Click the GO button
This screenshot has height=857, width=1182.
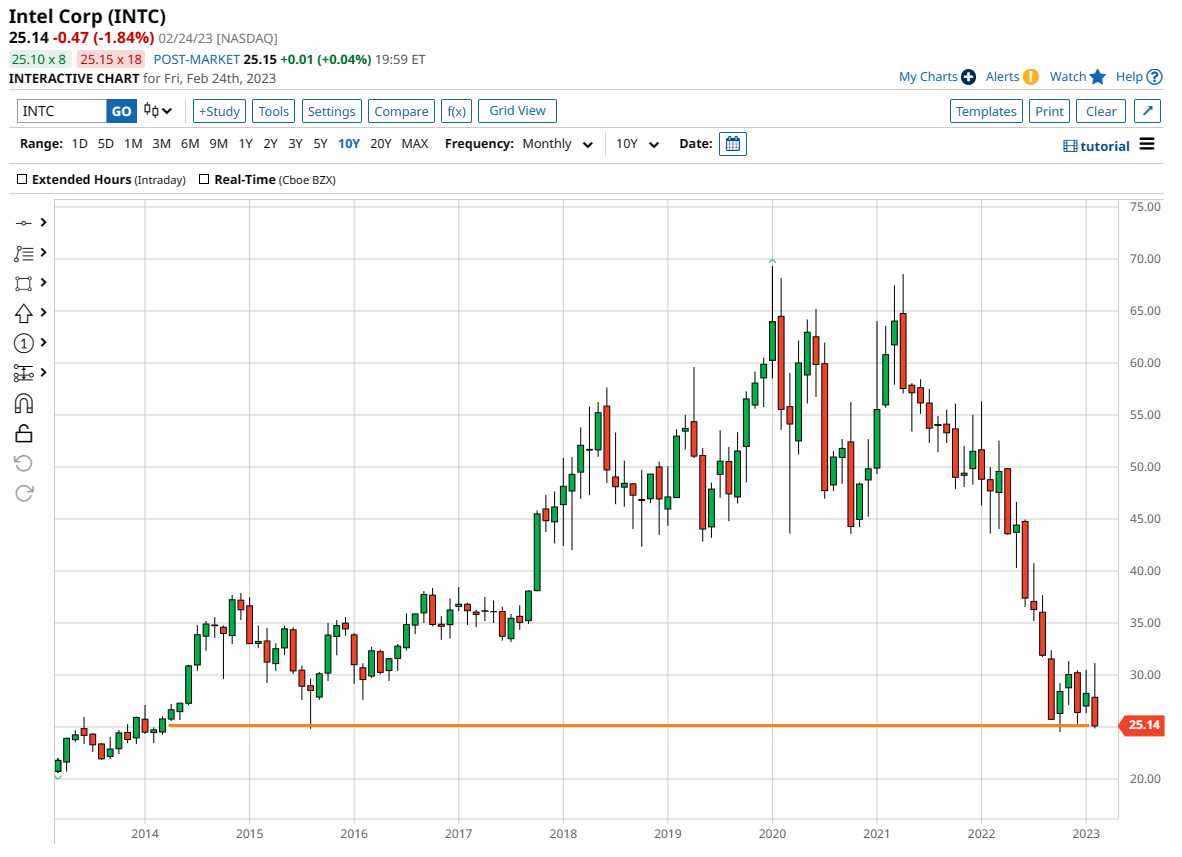tap(121, 112)
